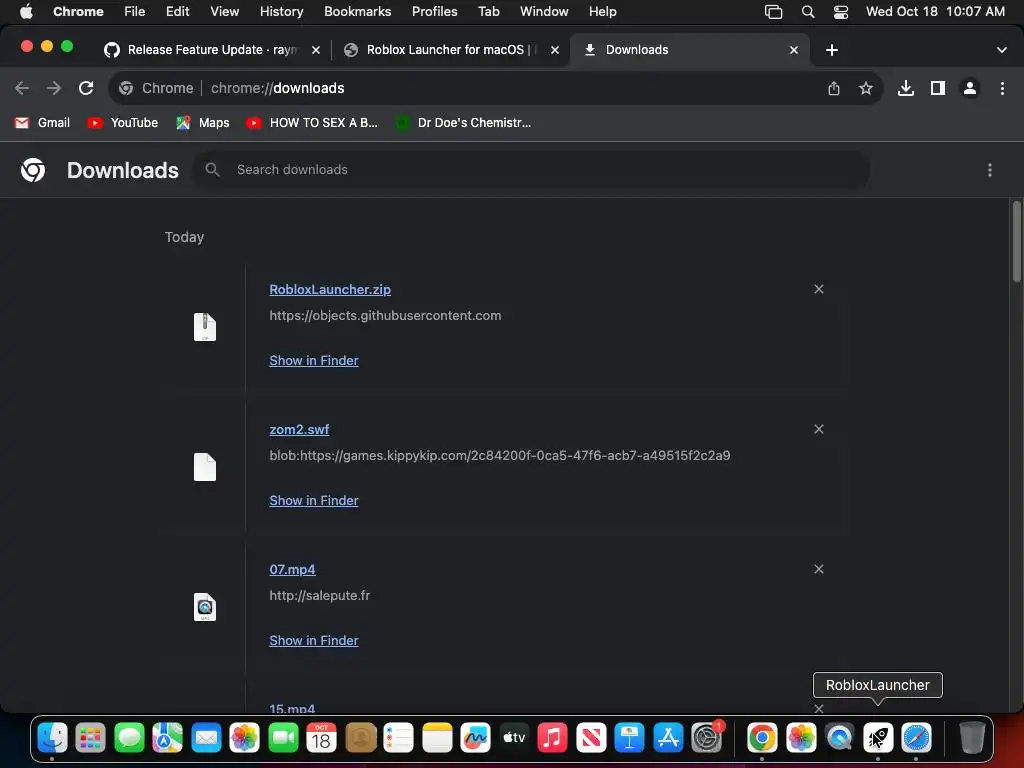Open Finder from the Dock
The image size is (1024, 768).
pyautogui.click(x=52, y=738)
